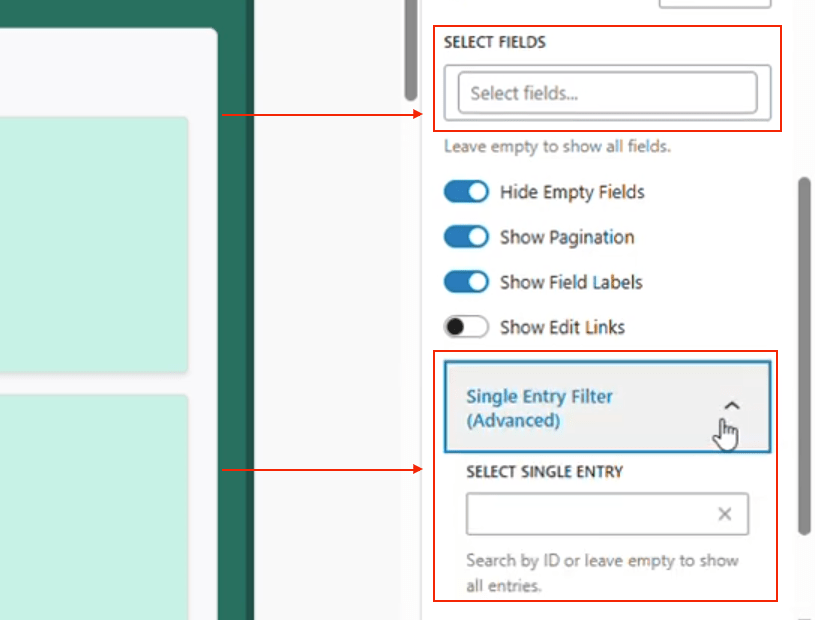Click the Hide Empty Fields toggle switch icon

(465, 191)
